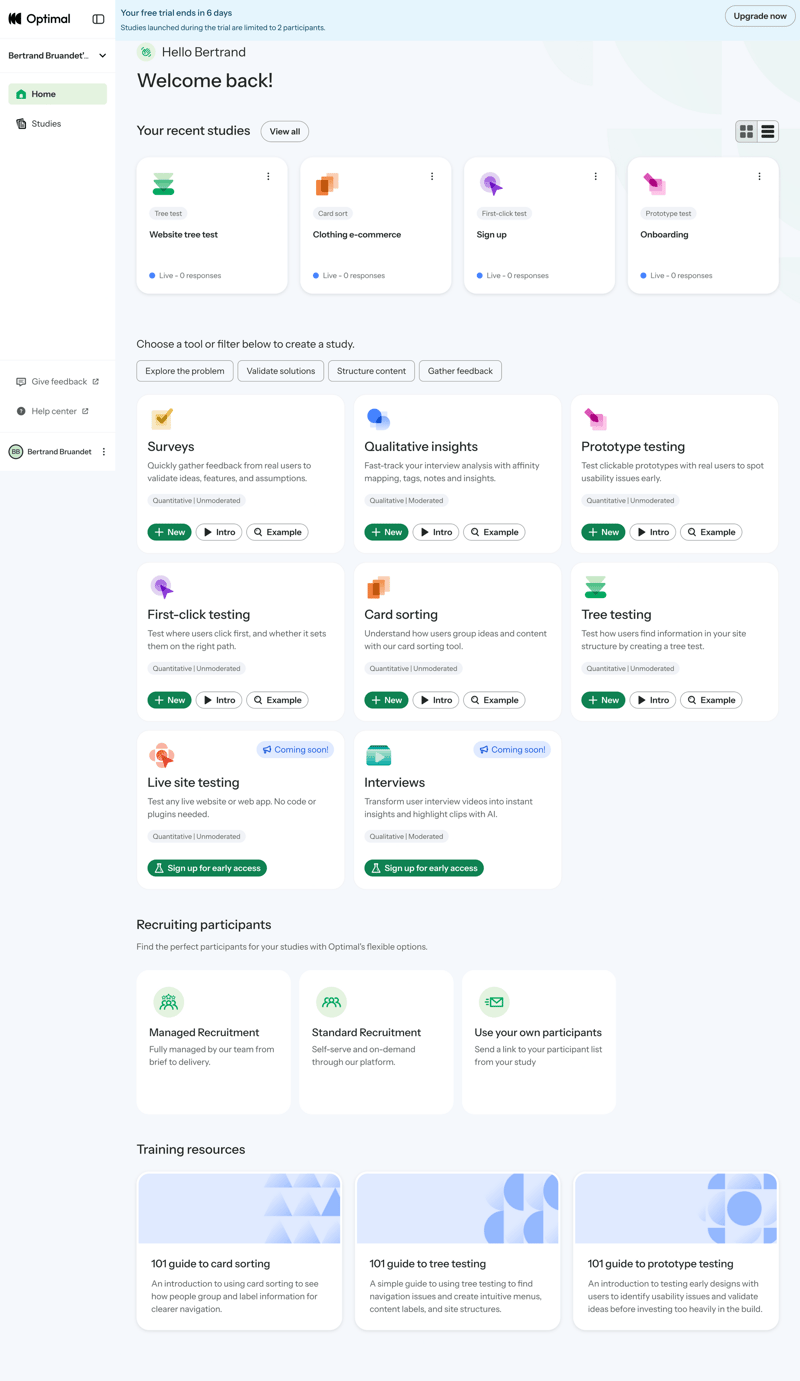Screen dimensions: 800x1381
Task: Click the Sign up first-click test icon
Action: [x=490, y=184]
